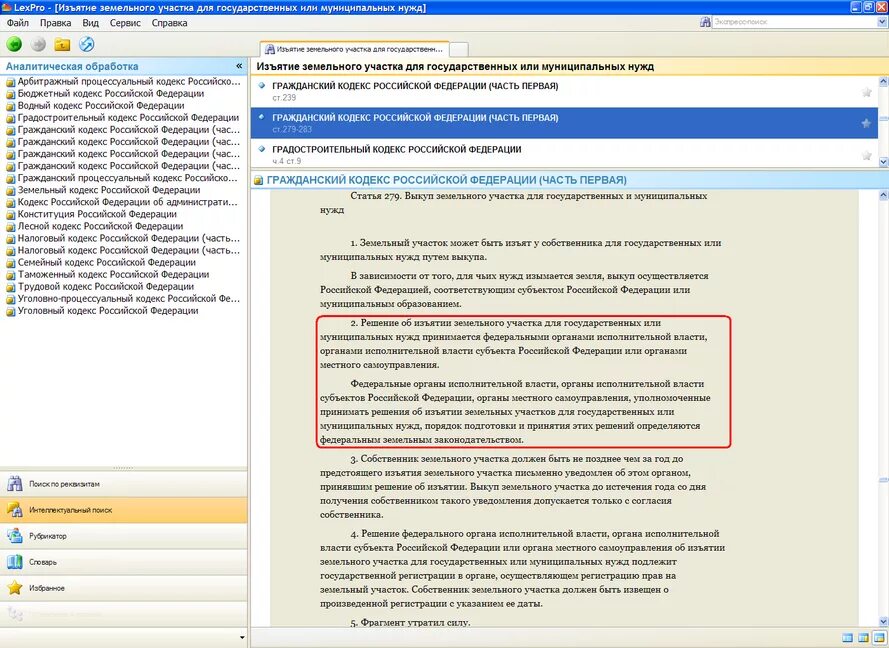
Task: Open Уголовно-процессуальный кодекс entry
Action: [123, 298]
